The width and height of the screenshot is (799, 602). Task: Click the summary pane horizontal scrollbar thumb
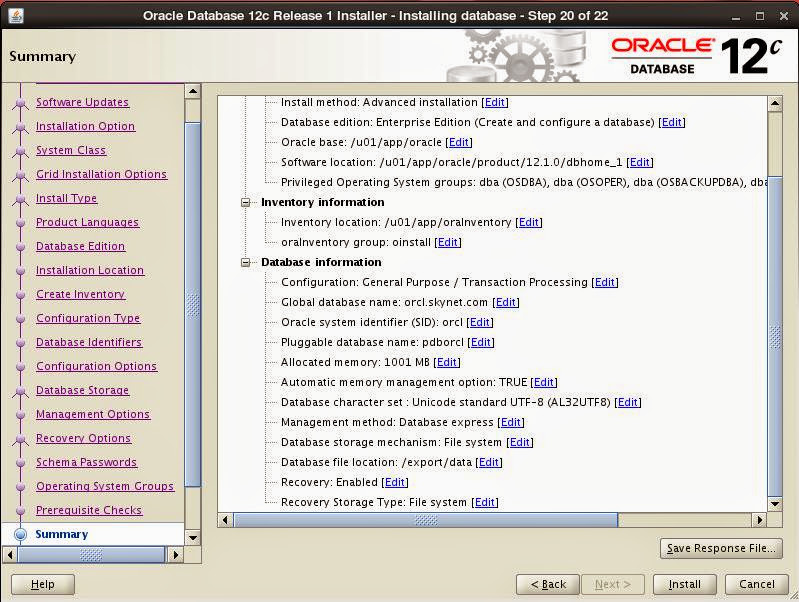point(425,520)
